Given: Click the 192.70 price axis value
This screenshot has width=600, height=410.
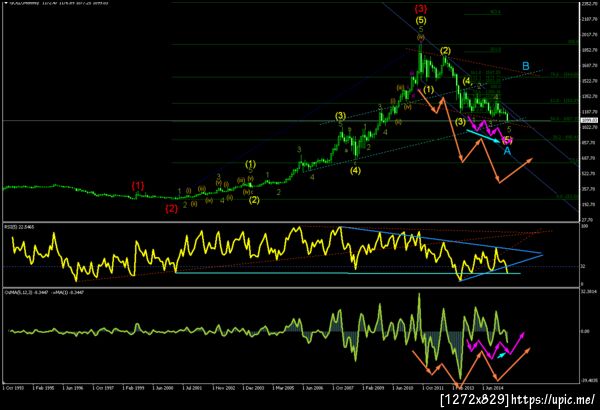Looking at the screenshot, I should click(x=588, y=205).
